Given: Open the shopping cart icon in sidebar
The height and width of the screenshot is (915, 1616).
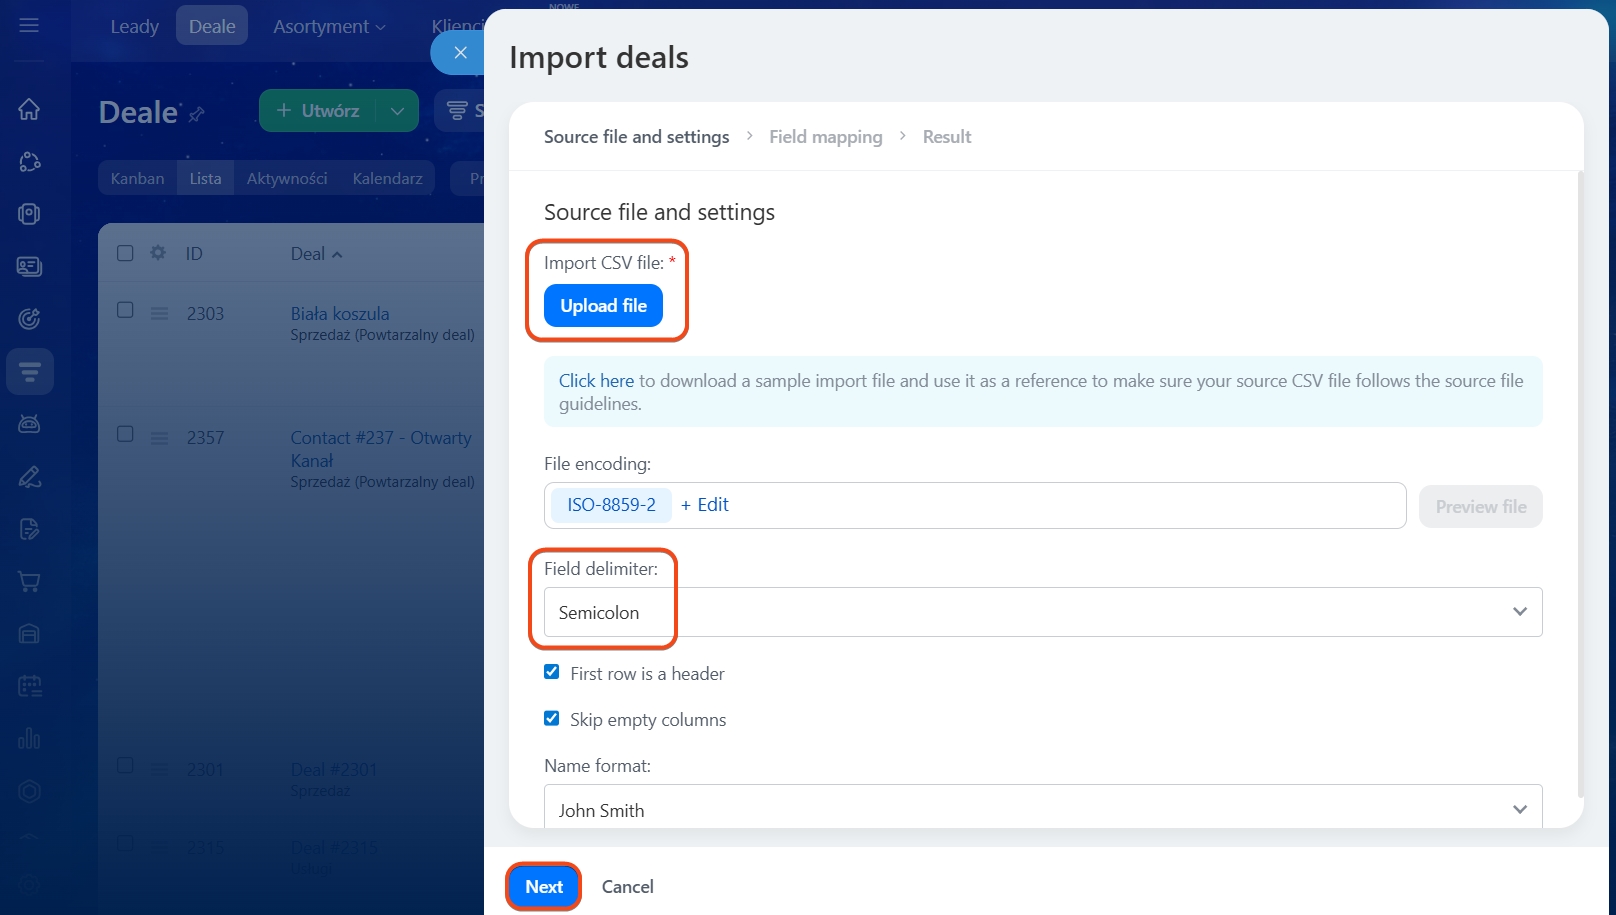Looking at the screenshot, I should [x=29, y=582].
